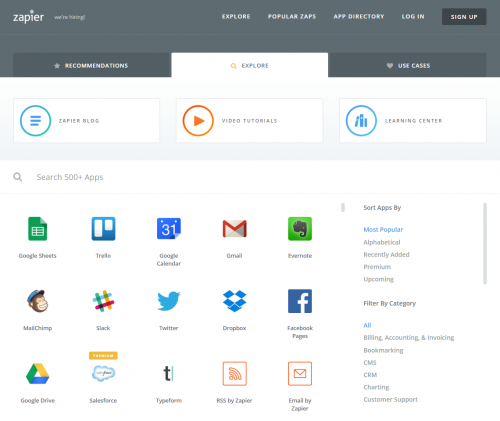Click the Video Tutorials card label
The height and width of the screenshot is (421, 500).
(249, 121)
